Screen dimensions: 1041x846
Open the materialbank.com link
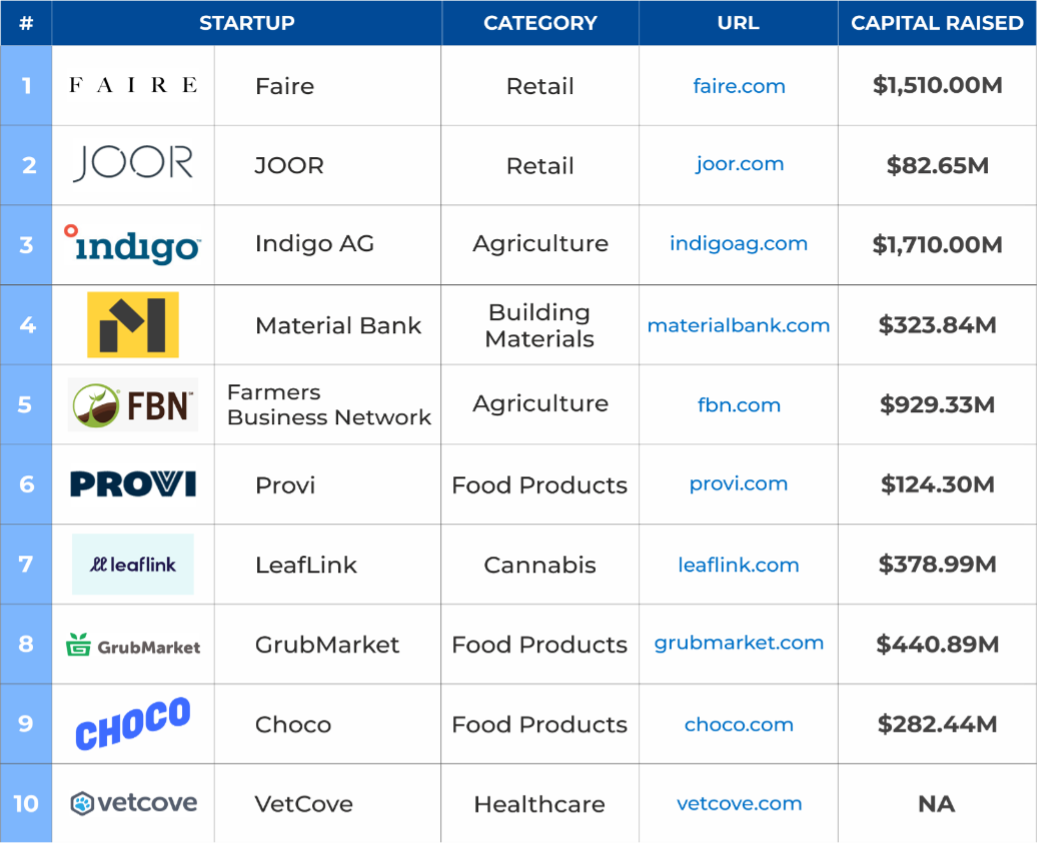738,325
